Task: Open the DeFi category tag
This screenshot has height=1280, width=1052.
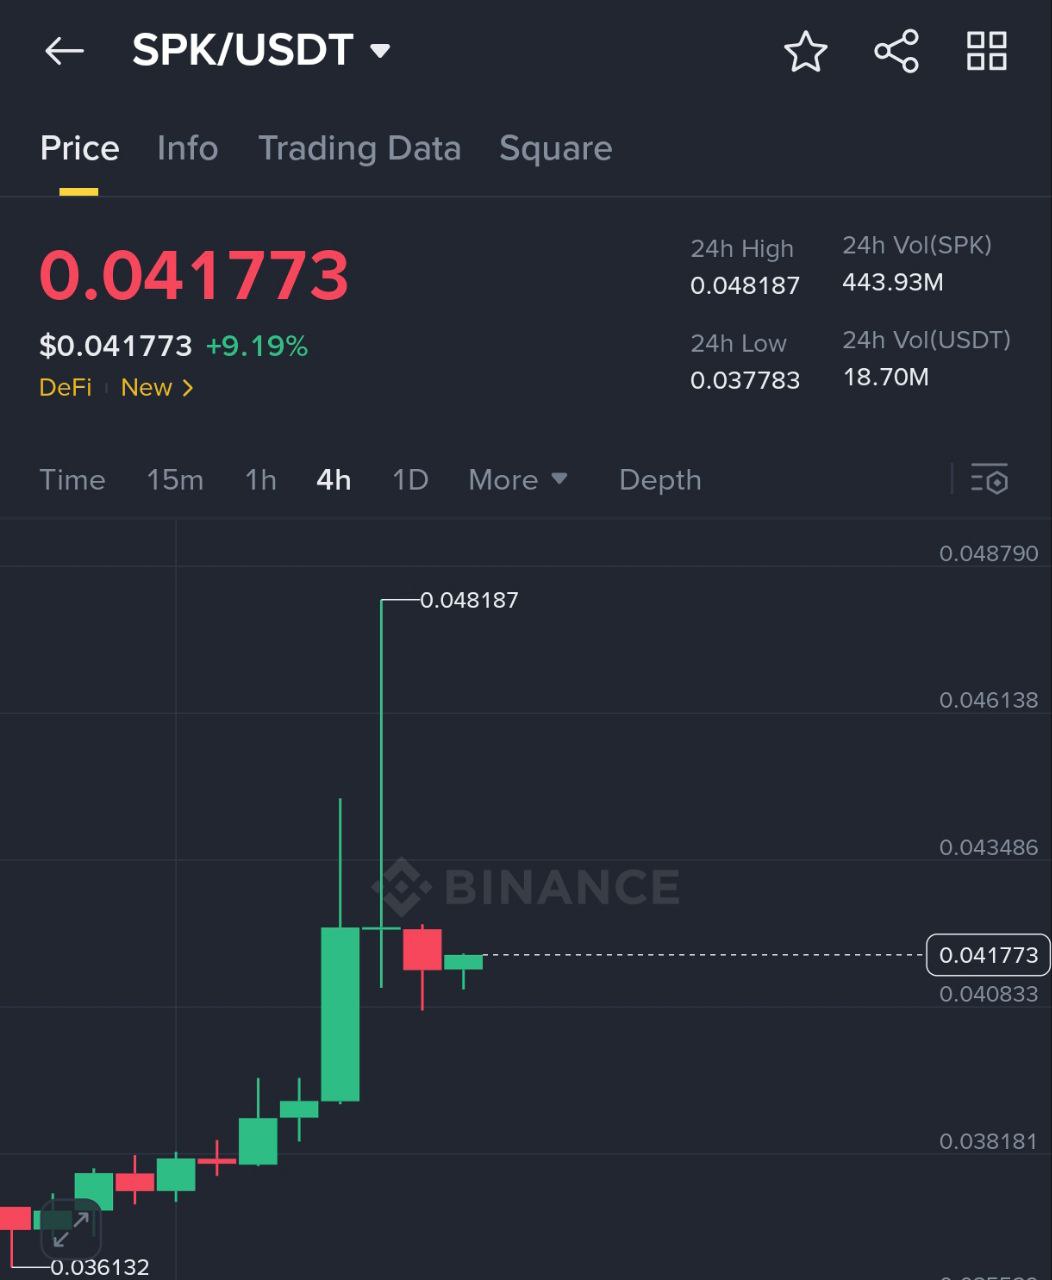Action: (x=65, y=388)
